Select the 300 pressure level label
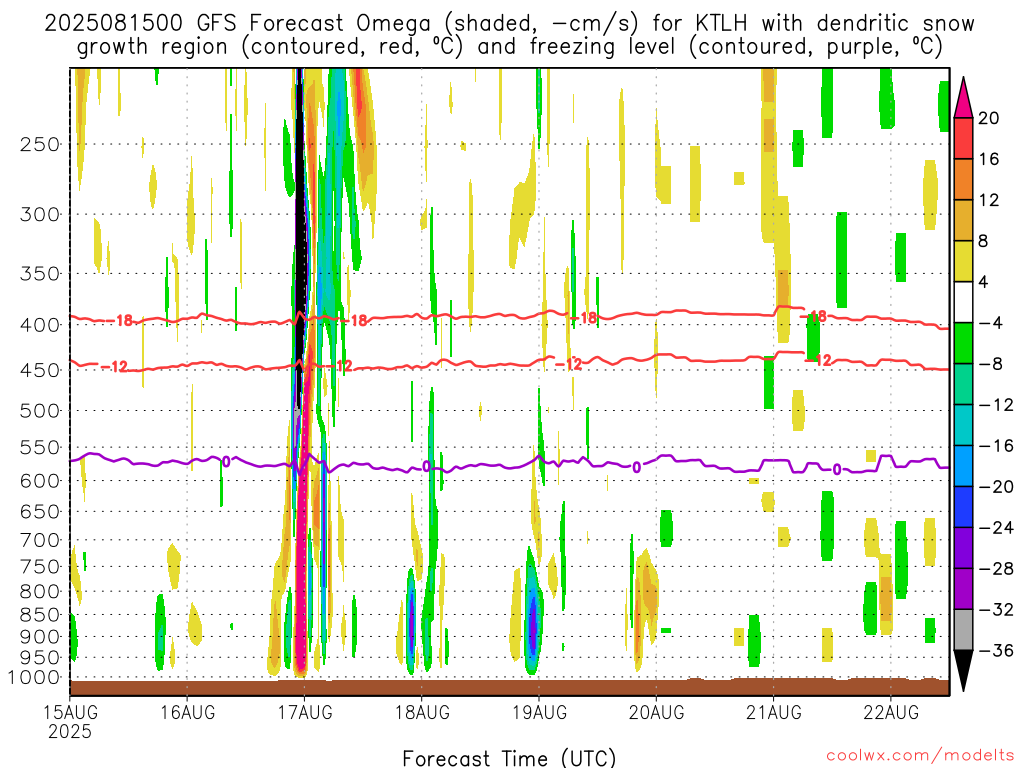 pyautogui.click(x=40, y=214)
